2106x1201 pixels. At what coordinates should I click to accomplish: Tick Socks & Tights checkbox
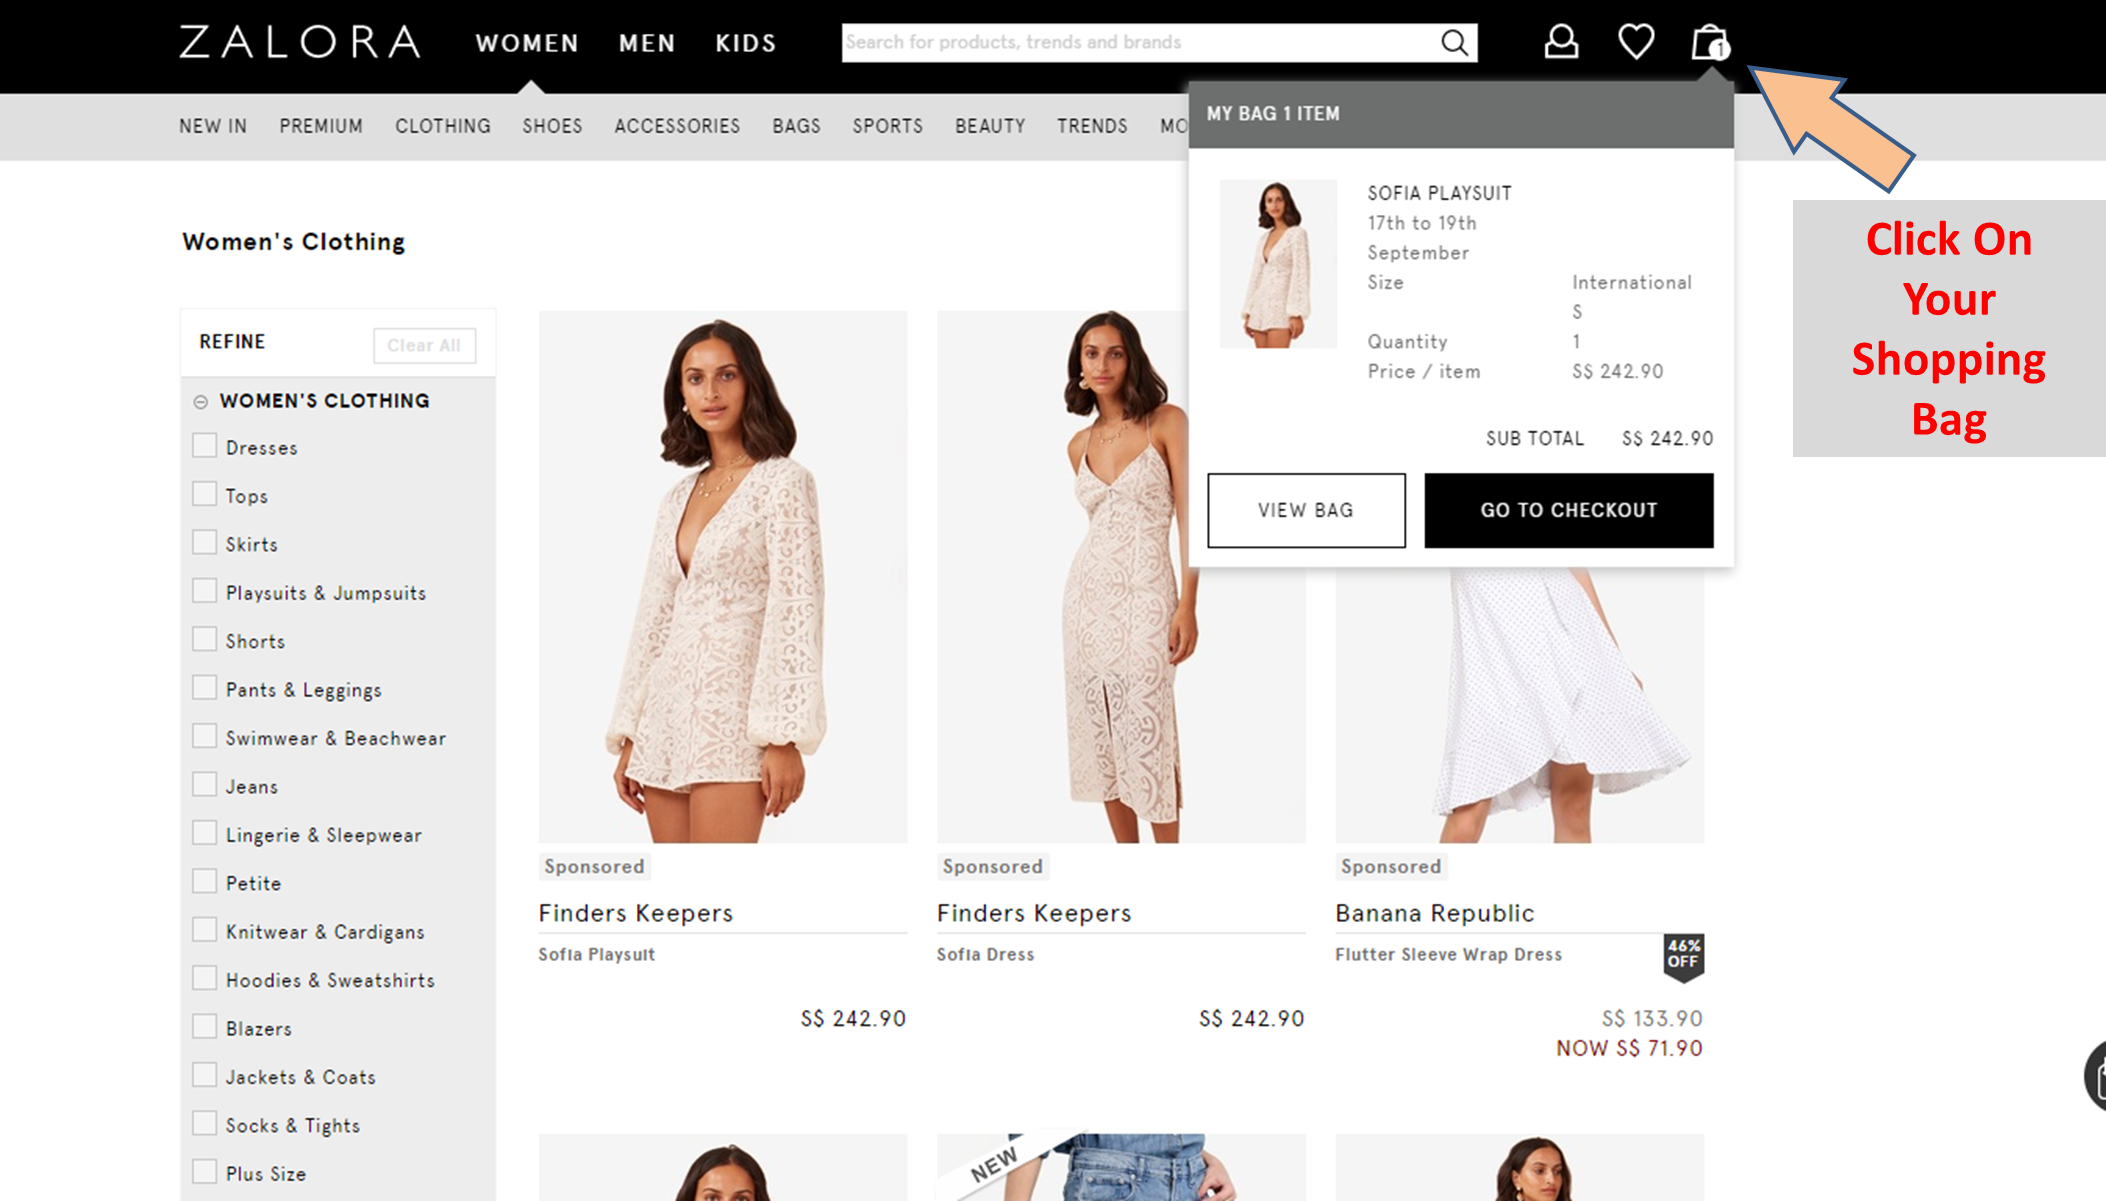(x=204, y=1124)
